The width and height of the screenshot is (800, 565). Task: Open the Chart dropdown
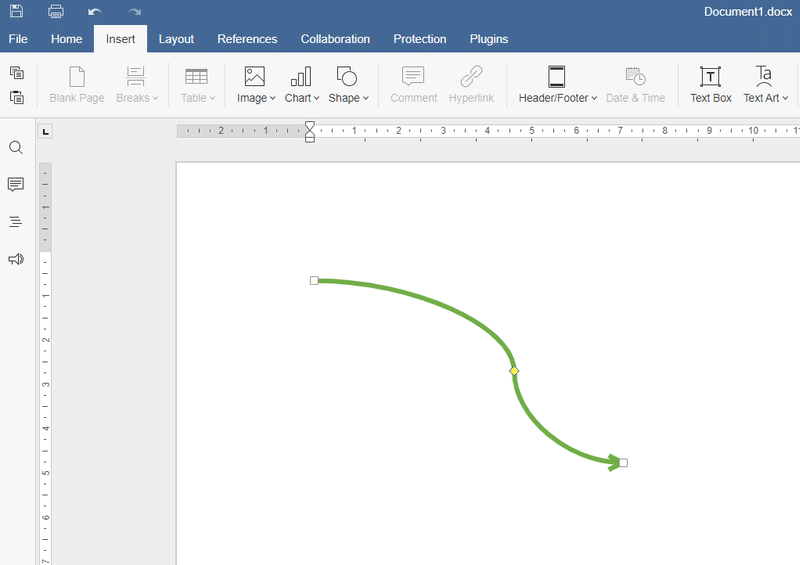(302, 85)
